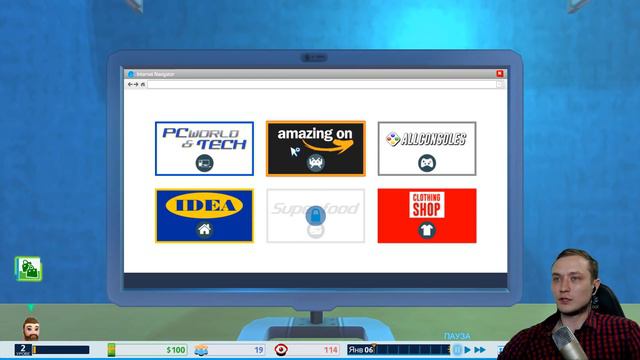
Task: Click the day timeline progress bar
Action: [412, 350]
